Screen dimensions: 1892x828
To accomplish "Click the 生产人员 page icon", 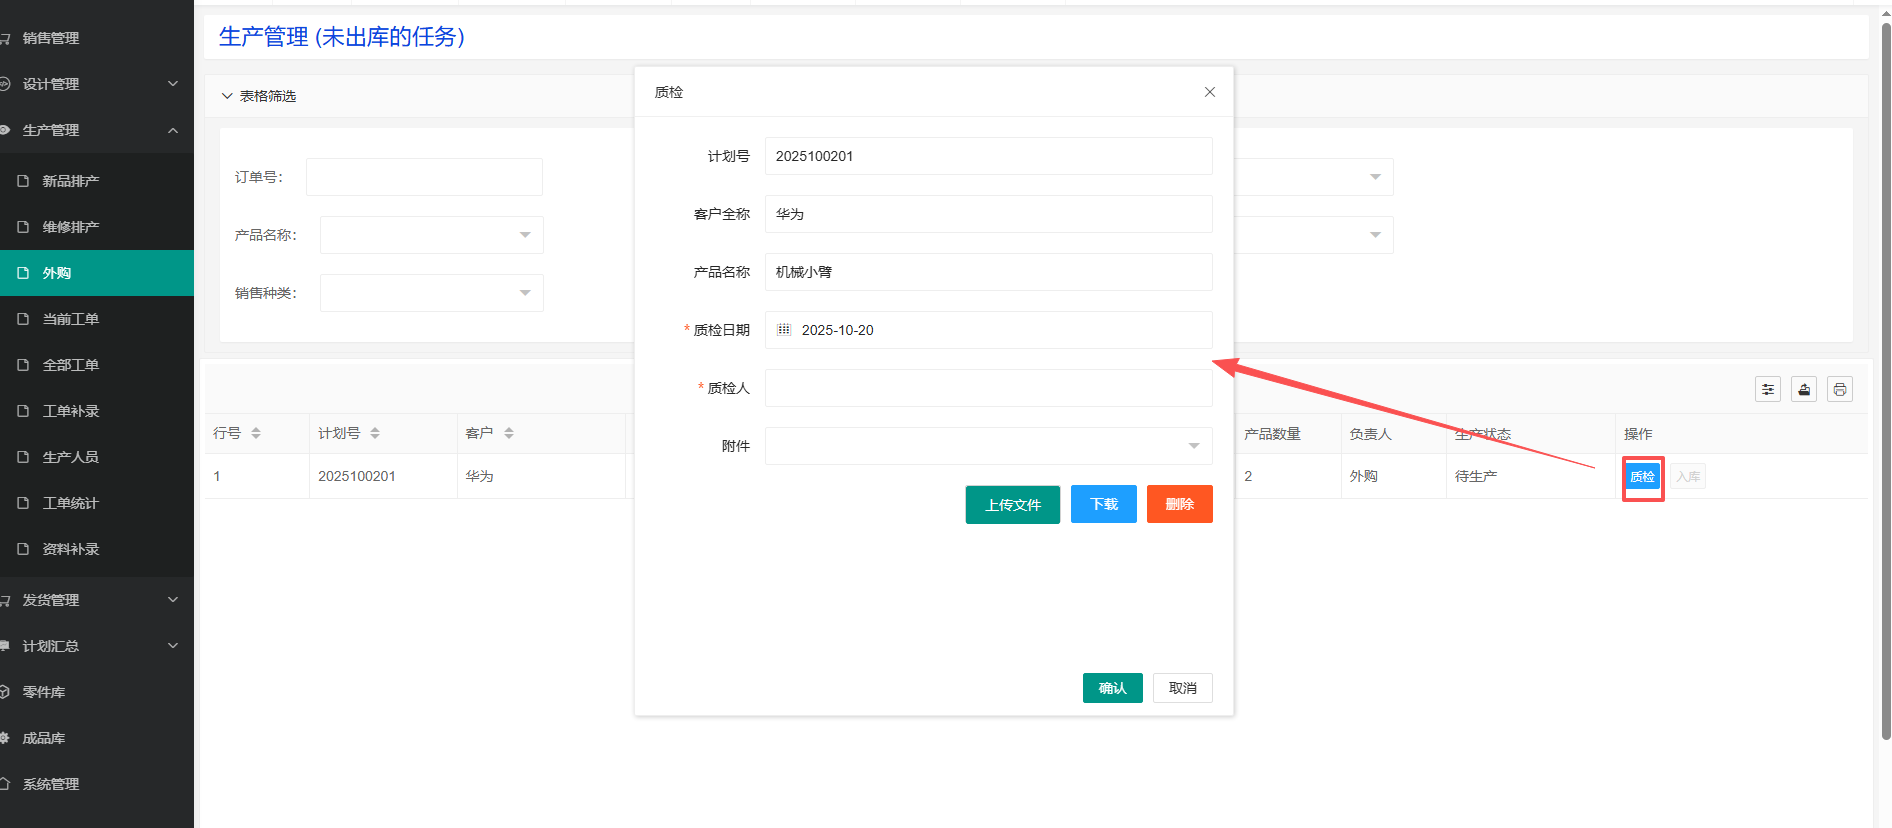I will coord(23,457).
